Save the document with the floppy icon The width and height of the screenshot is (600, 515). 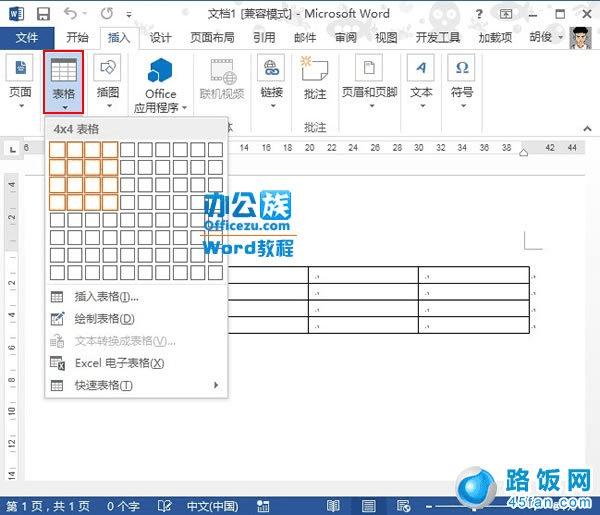(x=43, y=14)
